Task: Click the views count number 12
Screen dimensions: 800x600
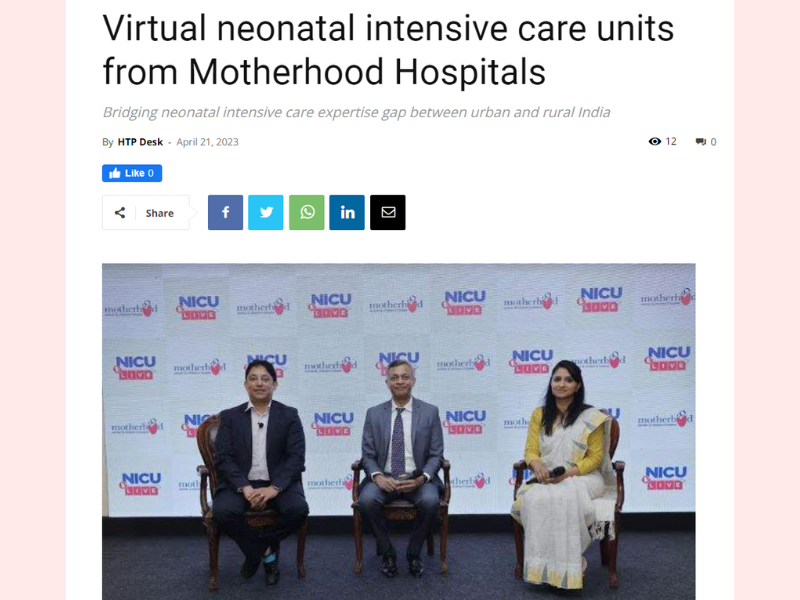Action: (x=671, y=141)
